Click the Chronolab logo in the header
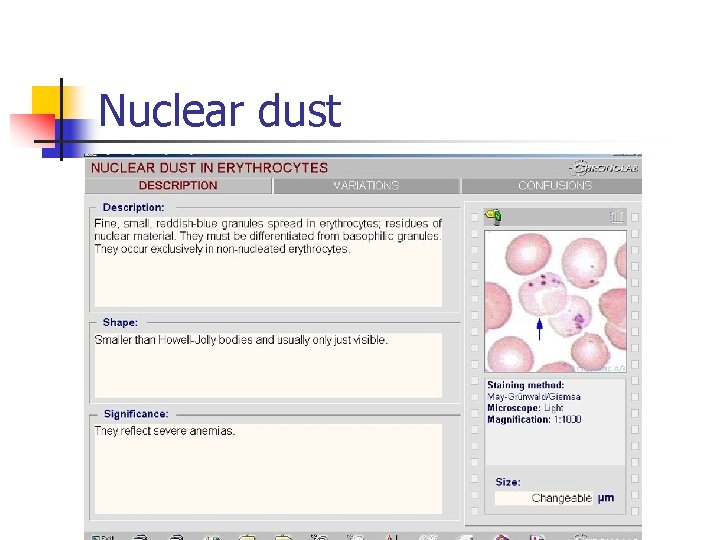This screenshot has height=540, width=720. (604, 168)
